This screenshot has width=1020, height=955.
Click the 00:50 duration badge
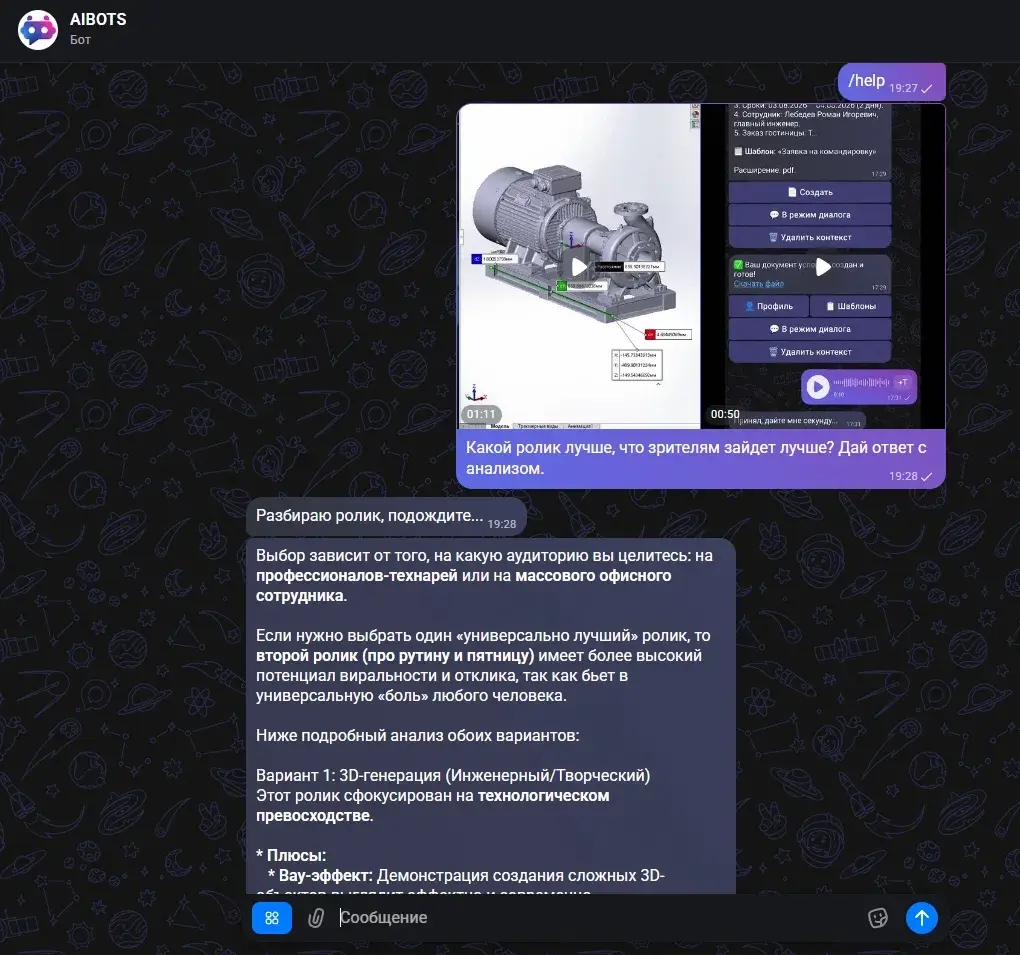[x=725, y=414]
